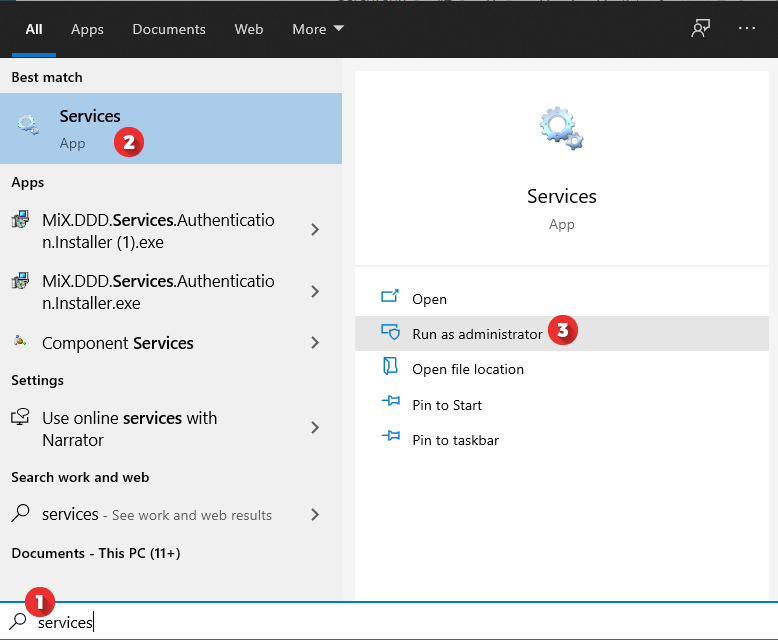Click the Pin to taskbar pin icon
The height and width of the screenshot is (640, 778).
tap(391, 436)
